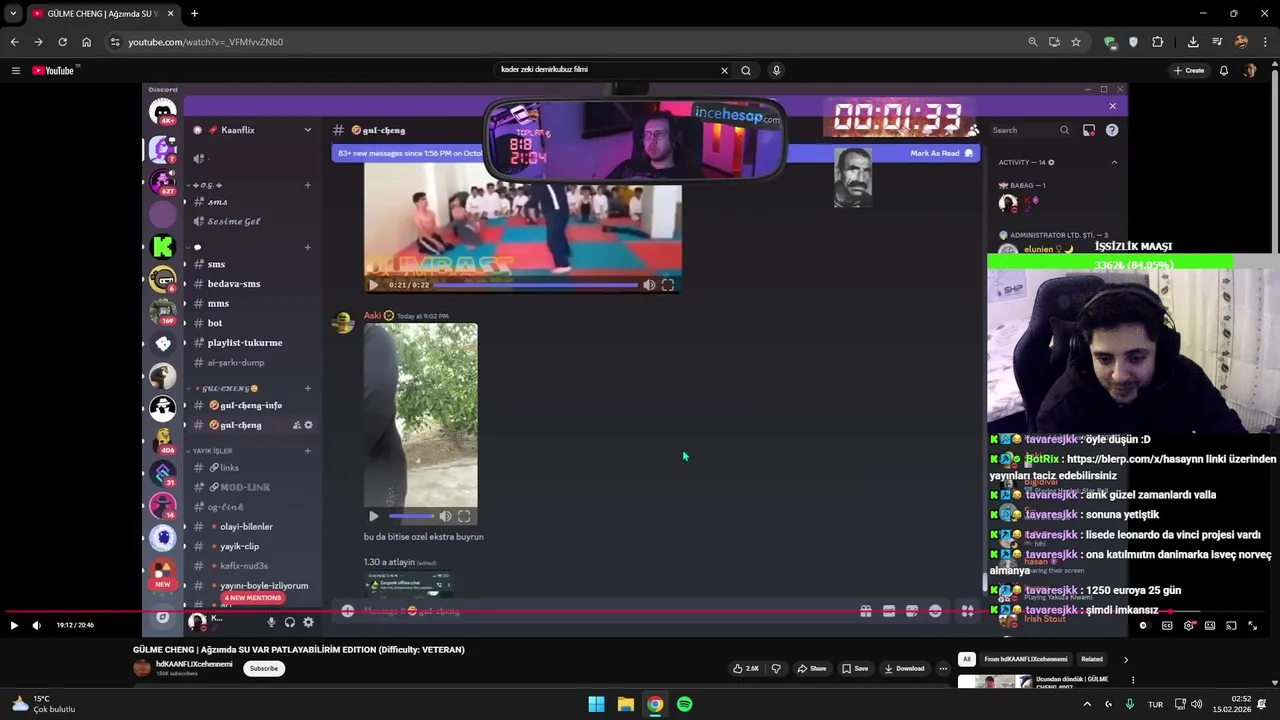Open the taskbar weather widget
Image resolution: width=1280 pixels, height=720 pixels.
44,704
